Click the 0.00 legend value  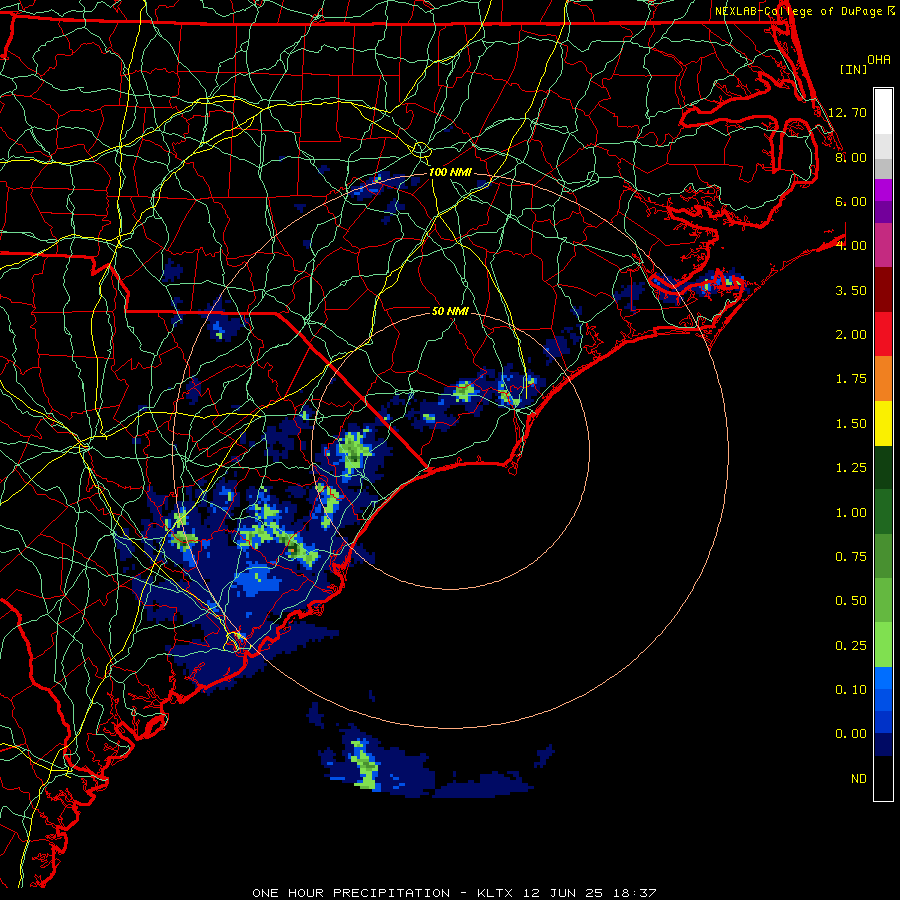(851, 734)
